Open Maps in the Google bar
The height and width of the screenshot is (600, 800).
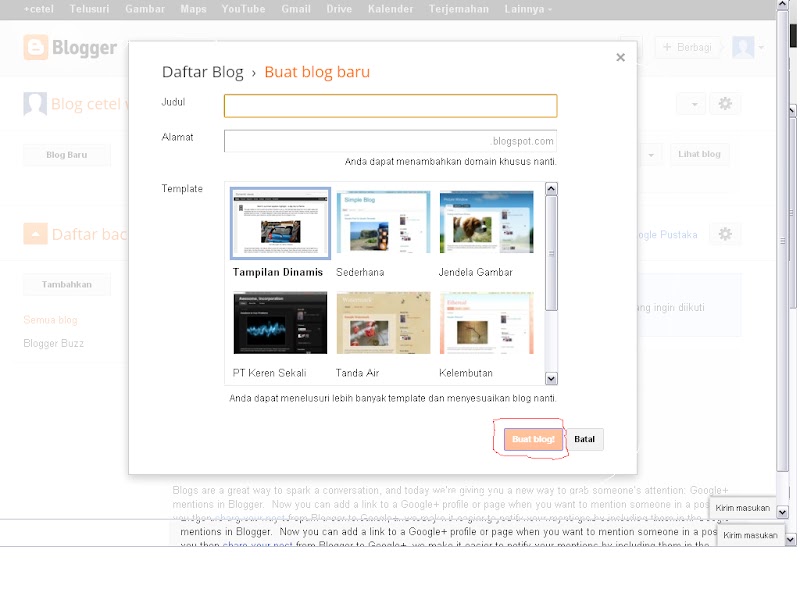click(193, 9)
